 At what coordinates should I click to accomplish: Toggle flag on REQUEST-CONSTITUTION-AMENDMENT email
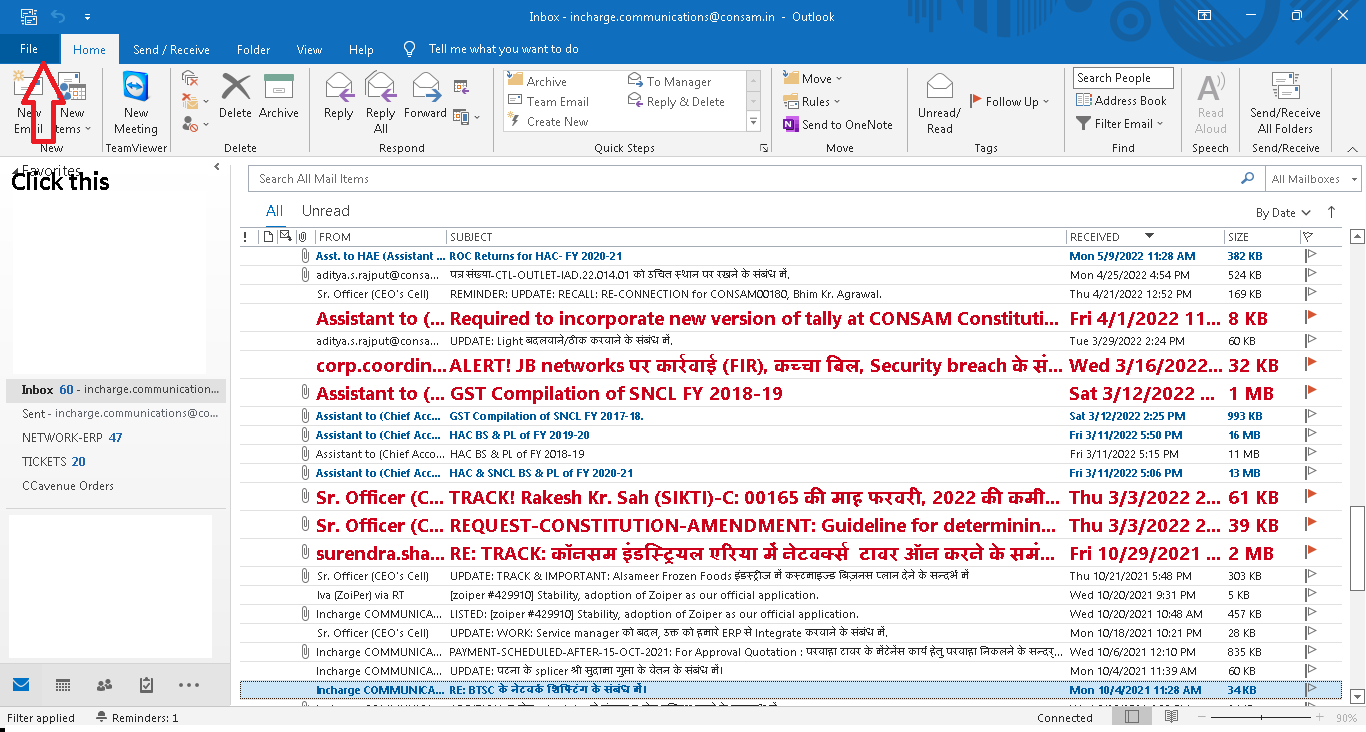coord(1310,524)
